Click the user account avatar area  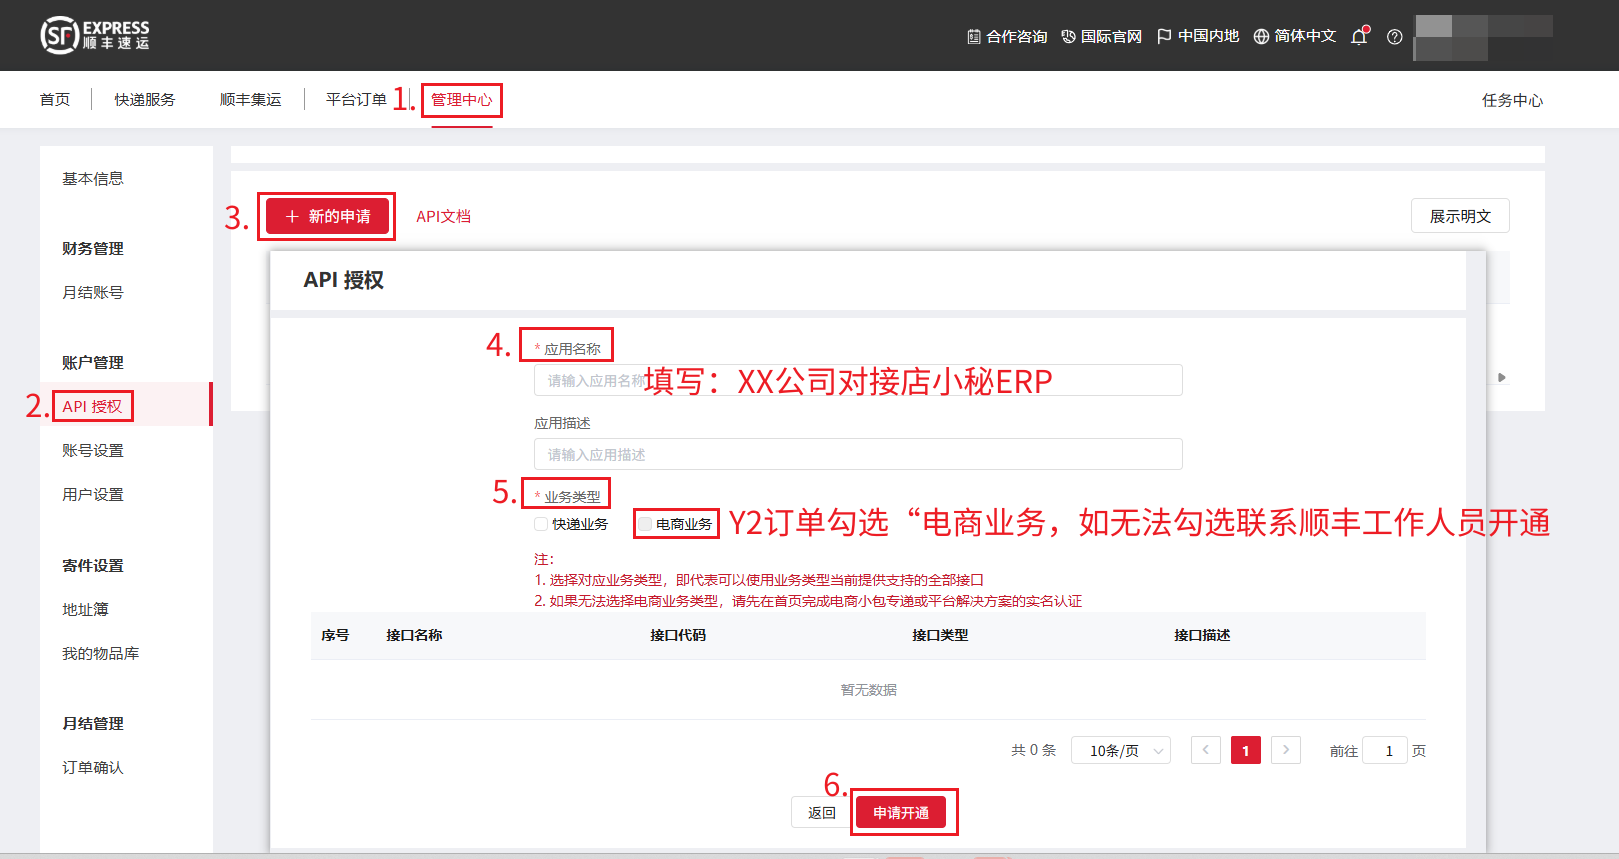pyautogui.click(x=1483, y=37)
